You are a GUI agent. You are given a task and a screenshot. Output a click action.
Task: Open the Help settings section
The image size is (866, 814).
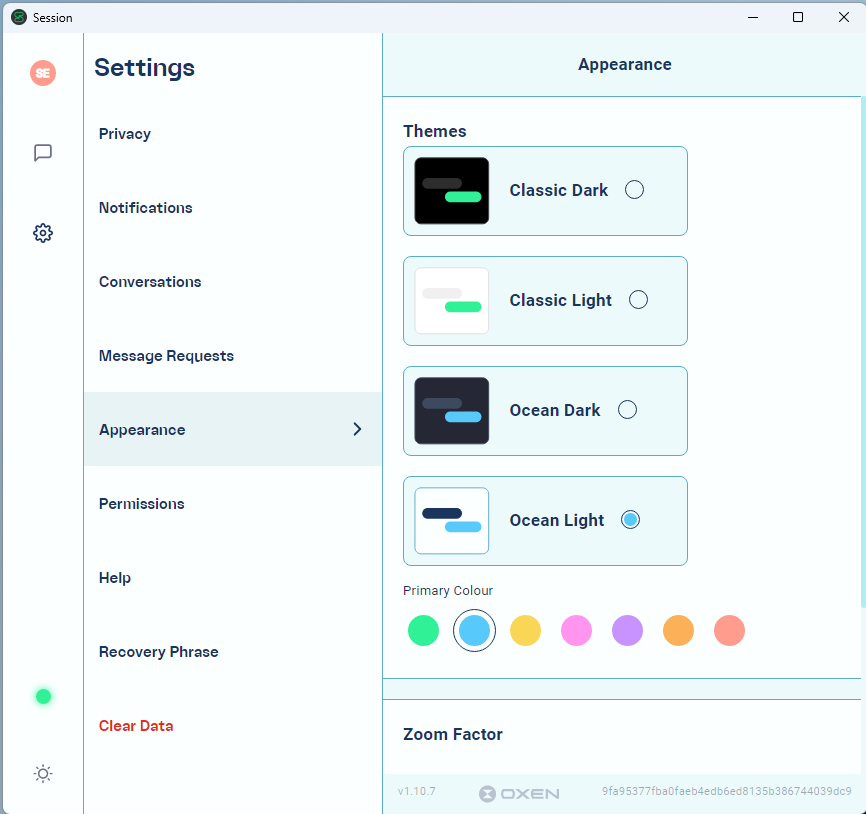(233, 578)
